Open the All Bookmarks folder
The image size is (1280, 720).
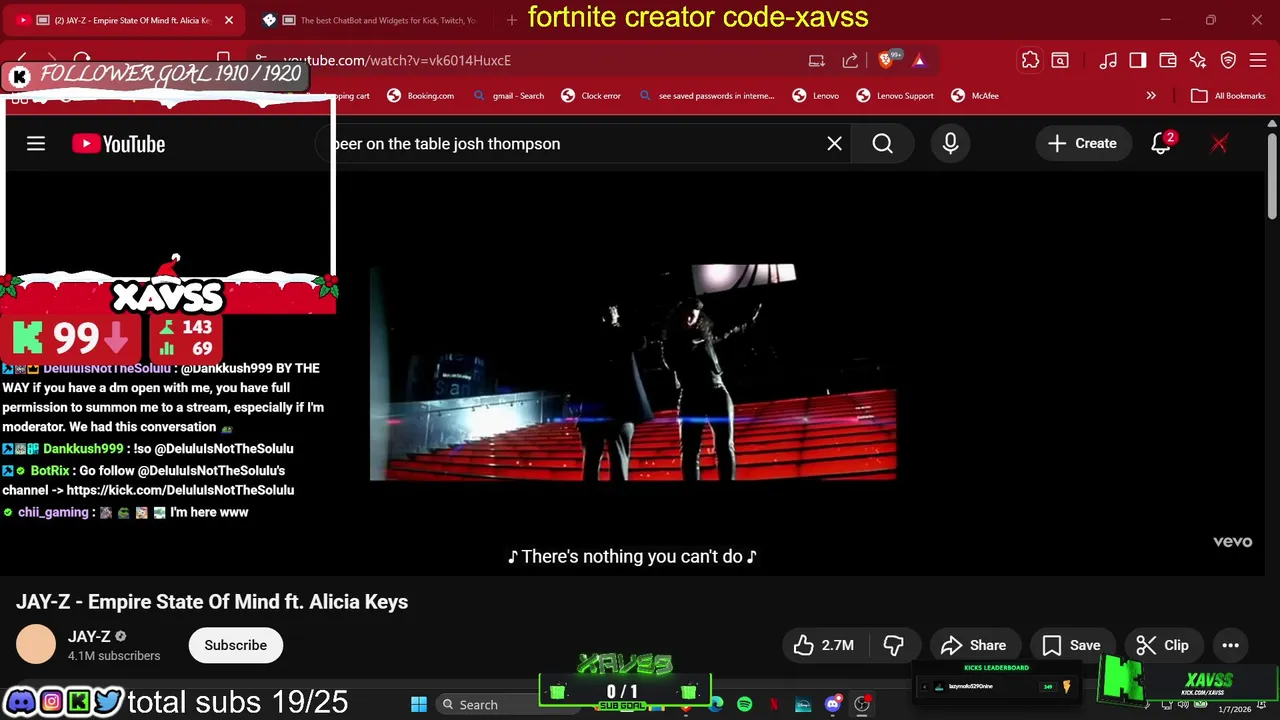click(x=1228, y=96)
